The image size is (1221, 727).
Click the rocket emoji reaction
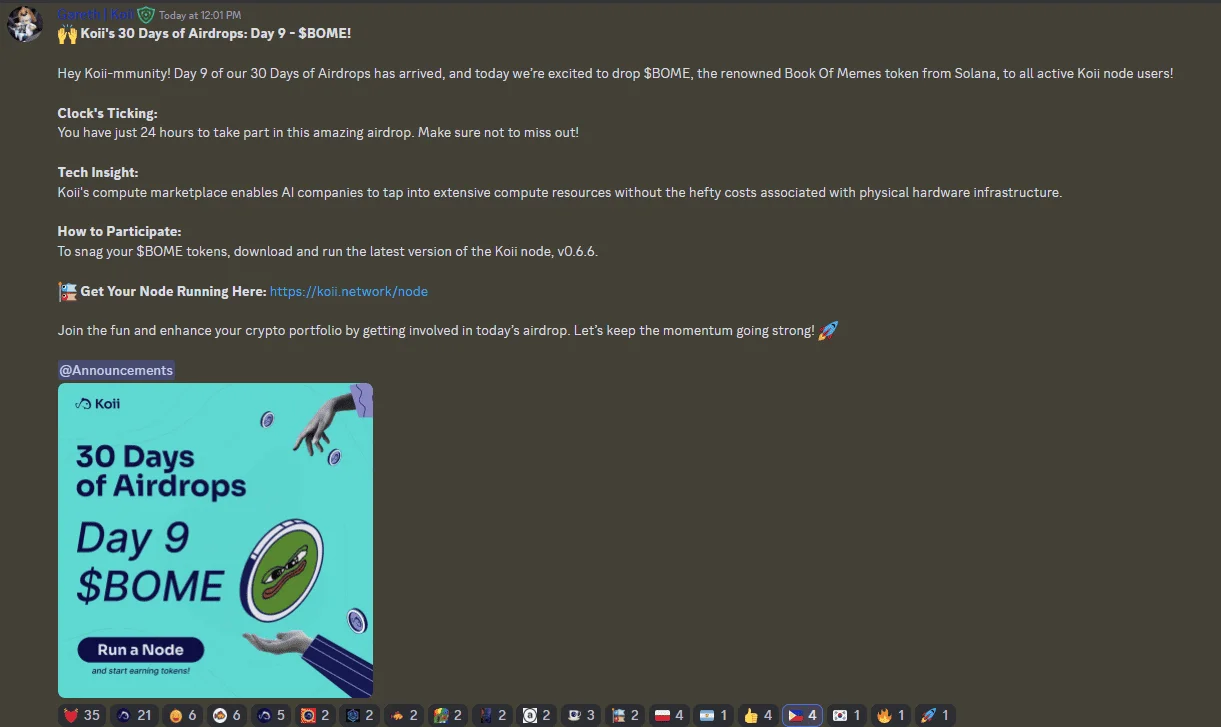pos(934,715)
